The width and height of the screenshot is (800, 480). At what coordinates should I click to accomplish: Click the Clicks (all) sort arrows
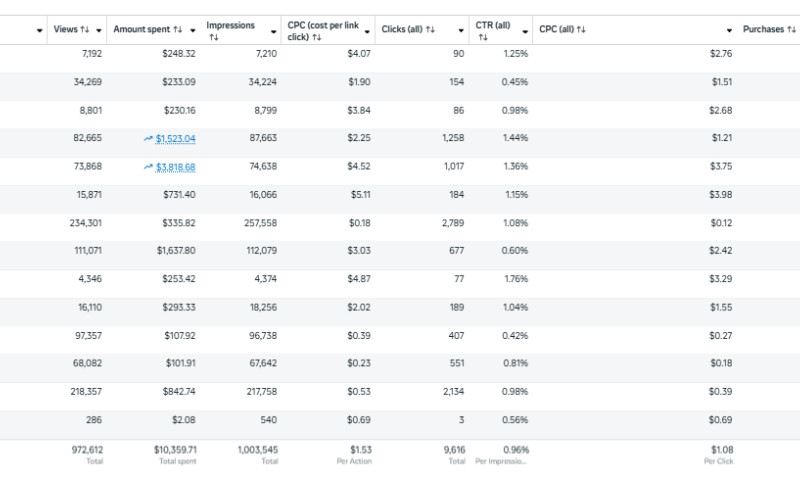pyautogui.click(x=430, y=30)
